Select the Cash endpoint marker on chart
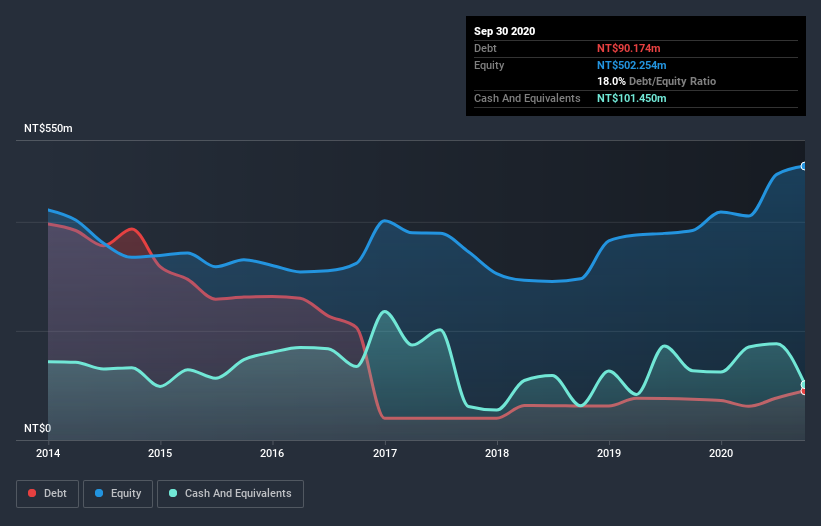Image resolution: width=821 pixels, height=526 pixels. (x=804, y=385)
